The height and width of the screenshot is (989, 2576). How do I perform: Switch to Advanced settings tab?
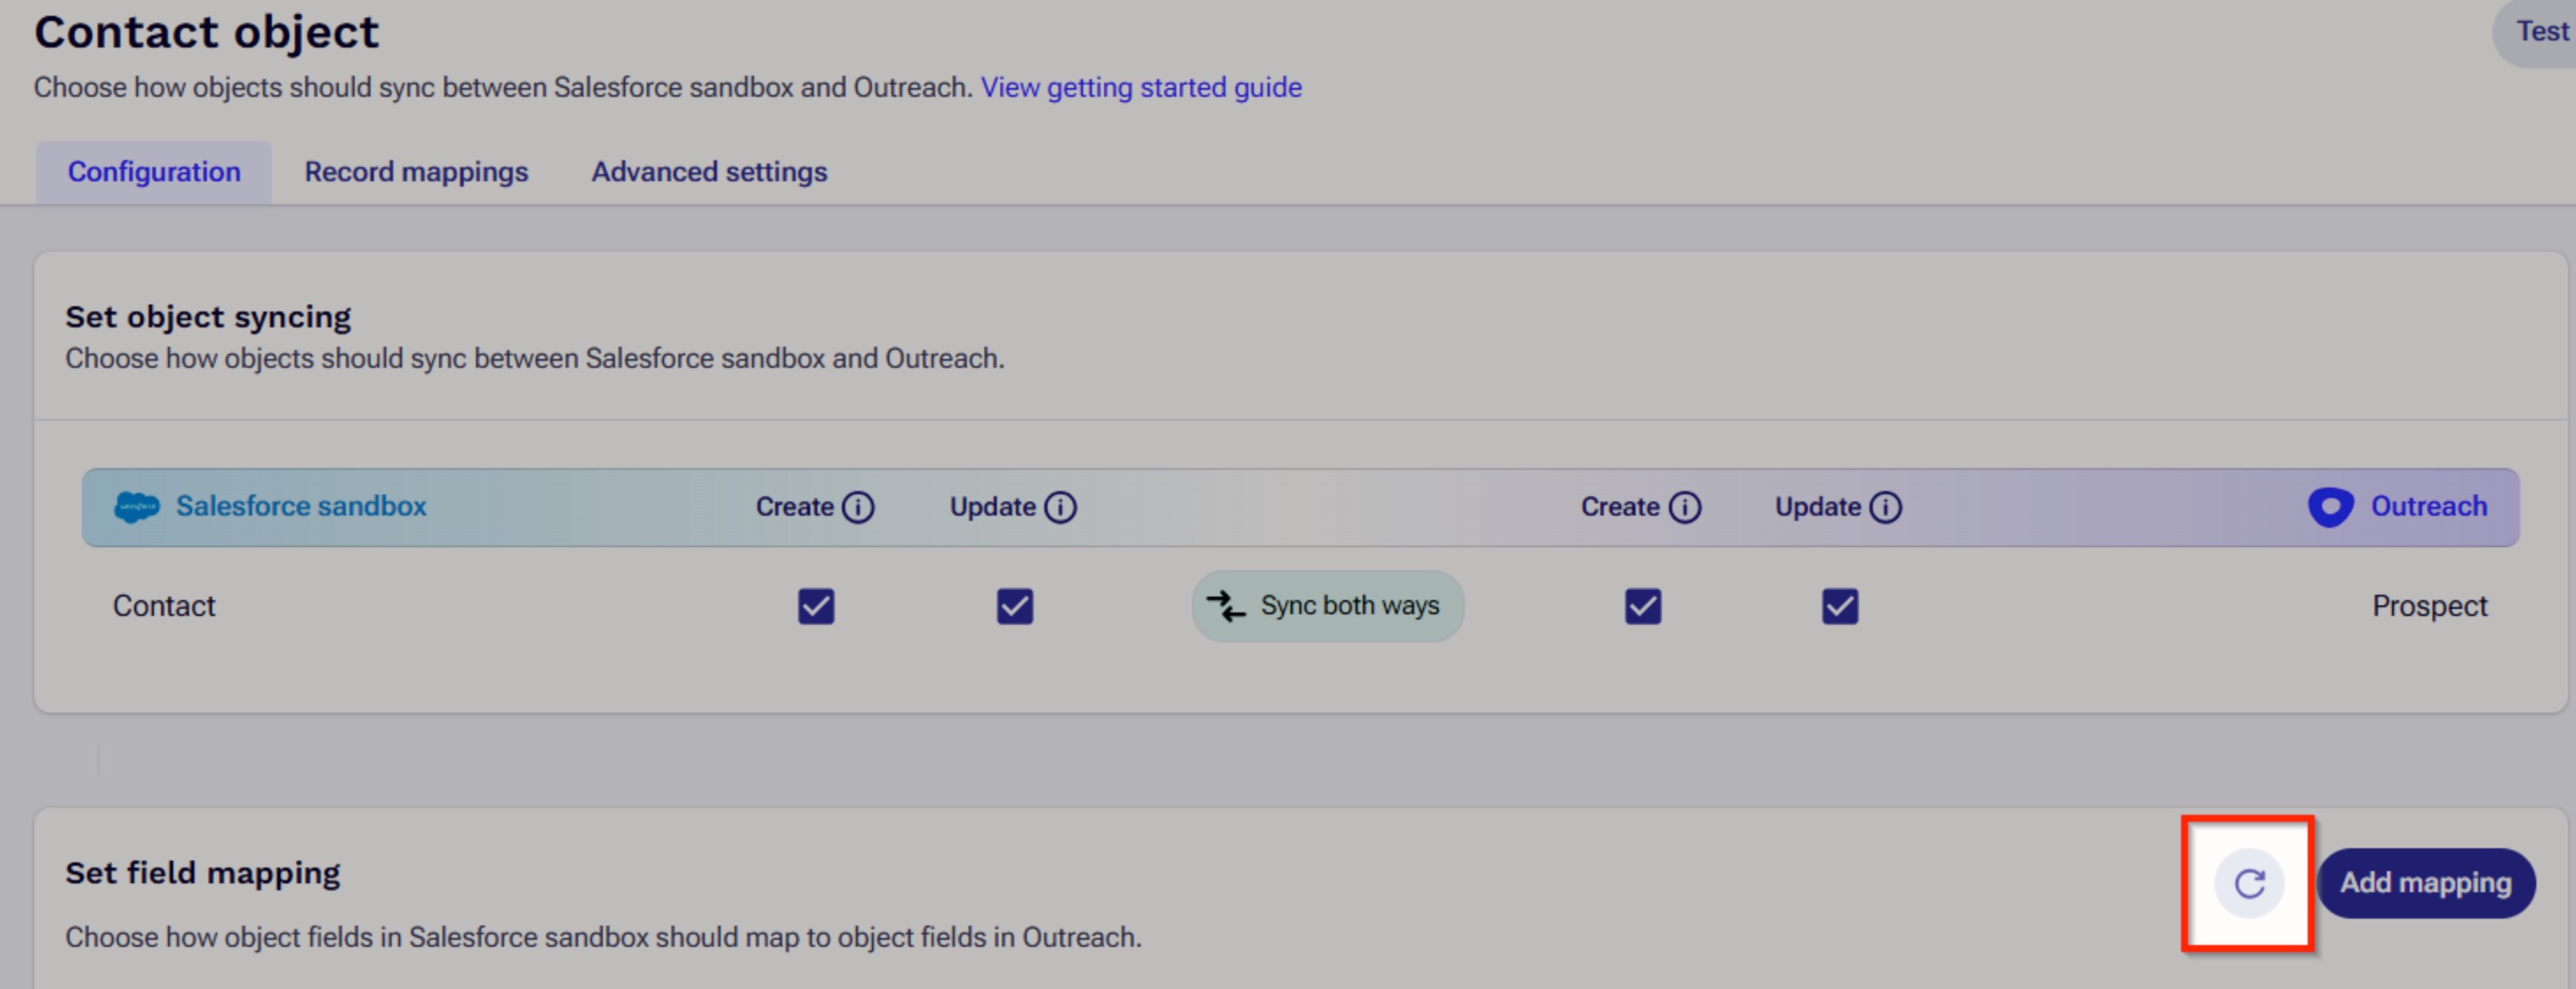pos(709,172)
